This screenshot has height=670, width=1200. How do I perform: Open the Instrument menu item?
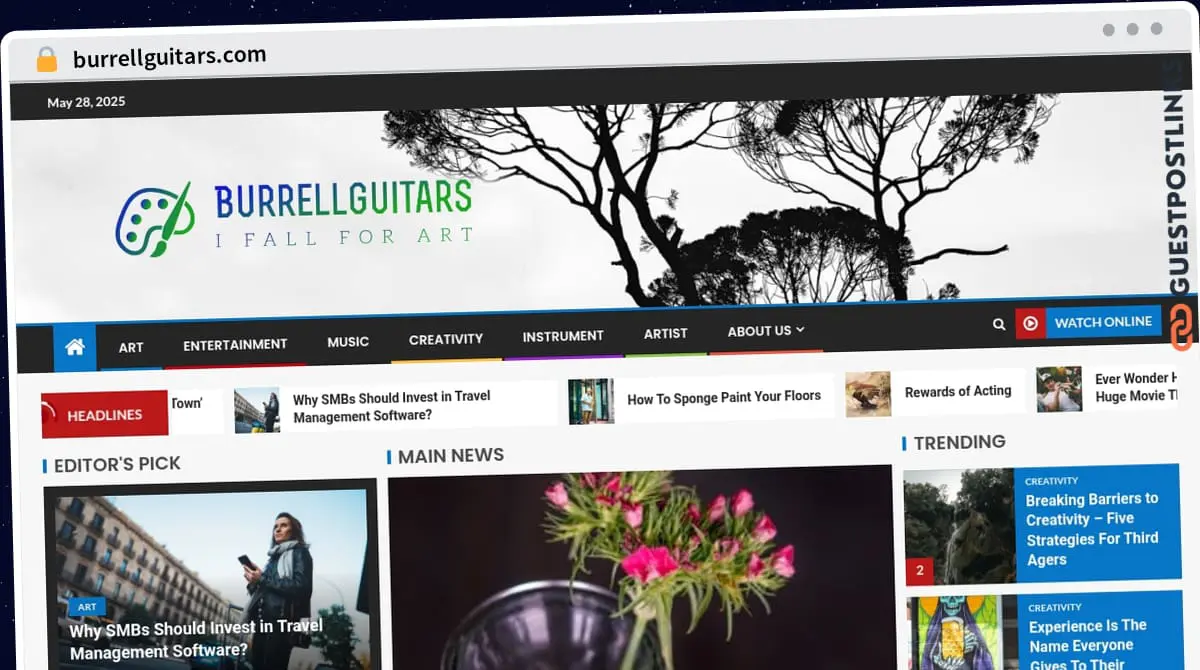[x=563, y=336]
